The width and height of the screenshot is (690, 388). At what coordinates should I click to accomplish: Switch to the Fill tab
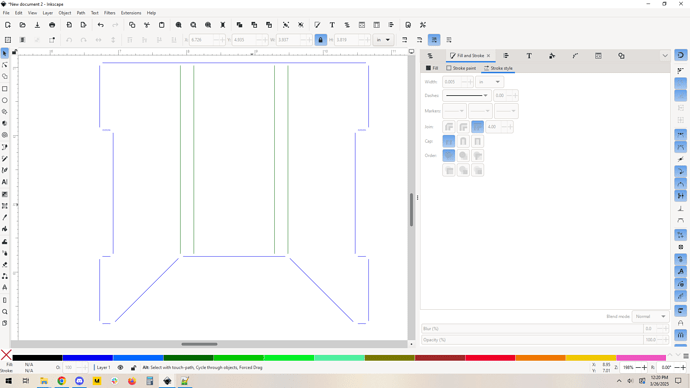[x=432, y=68]
